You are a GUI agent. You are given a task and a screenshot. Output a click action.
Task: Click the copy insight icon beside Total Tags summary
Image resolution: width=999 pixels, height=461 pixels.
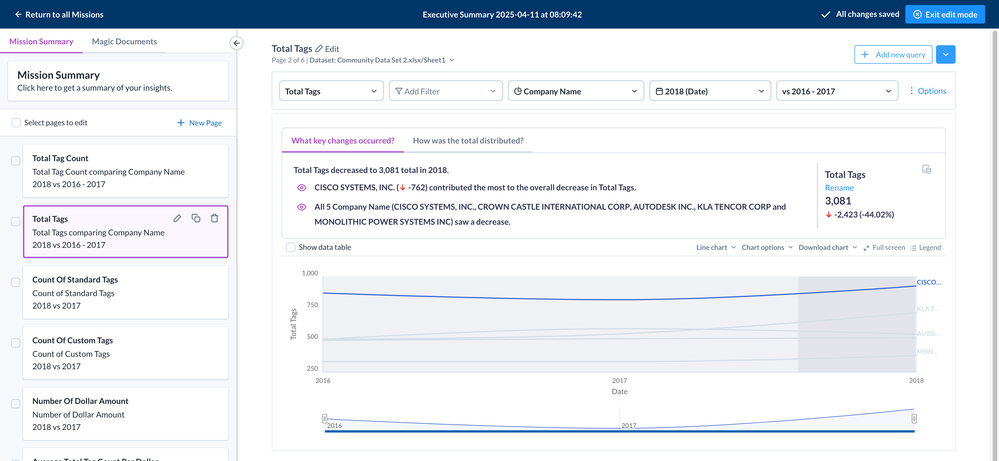click(x=926, y=170)
